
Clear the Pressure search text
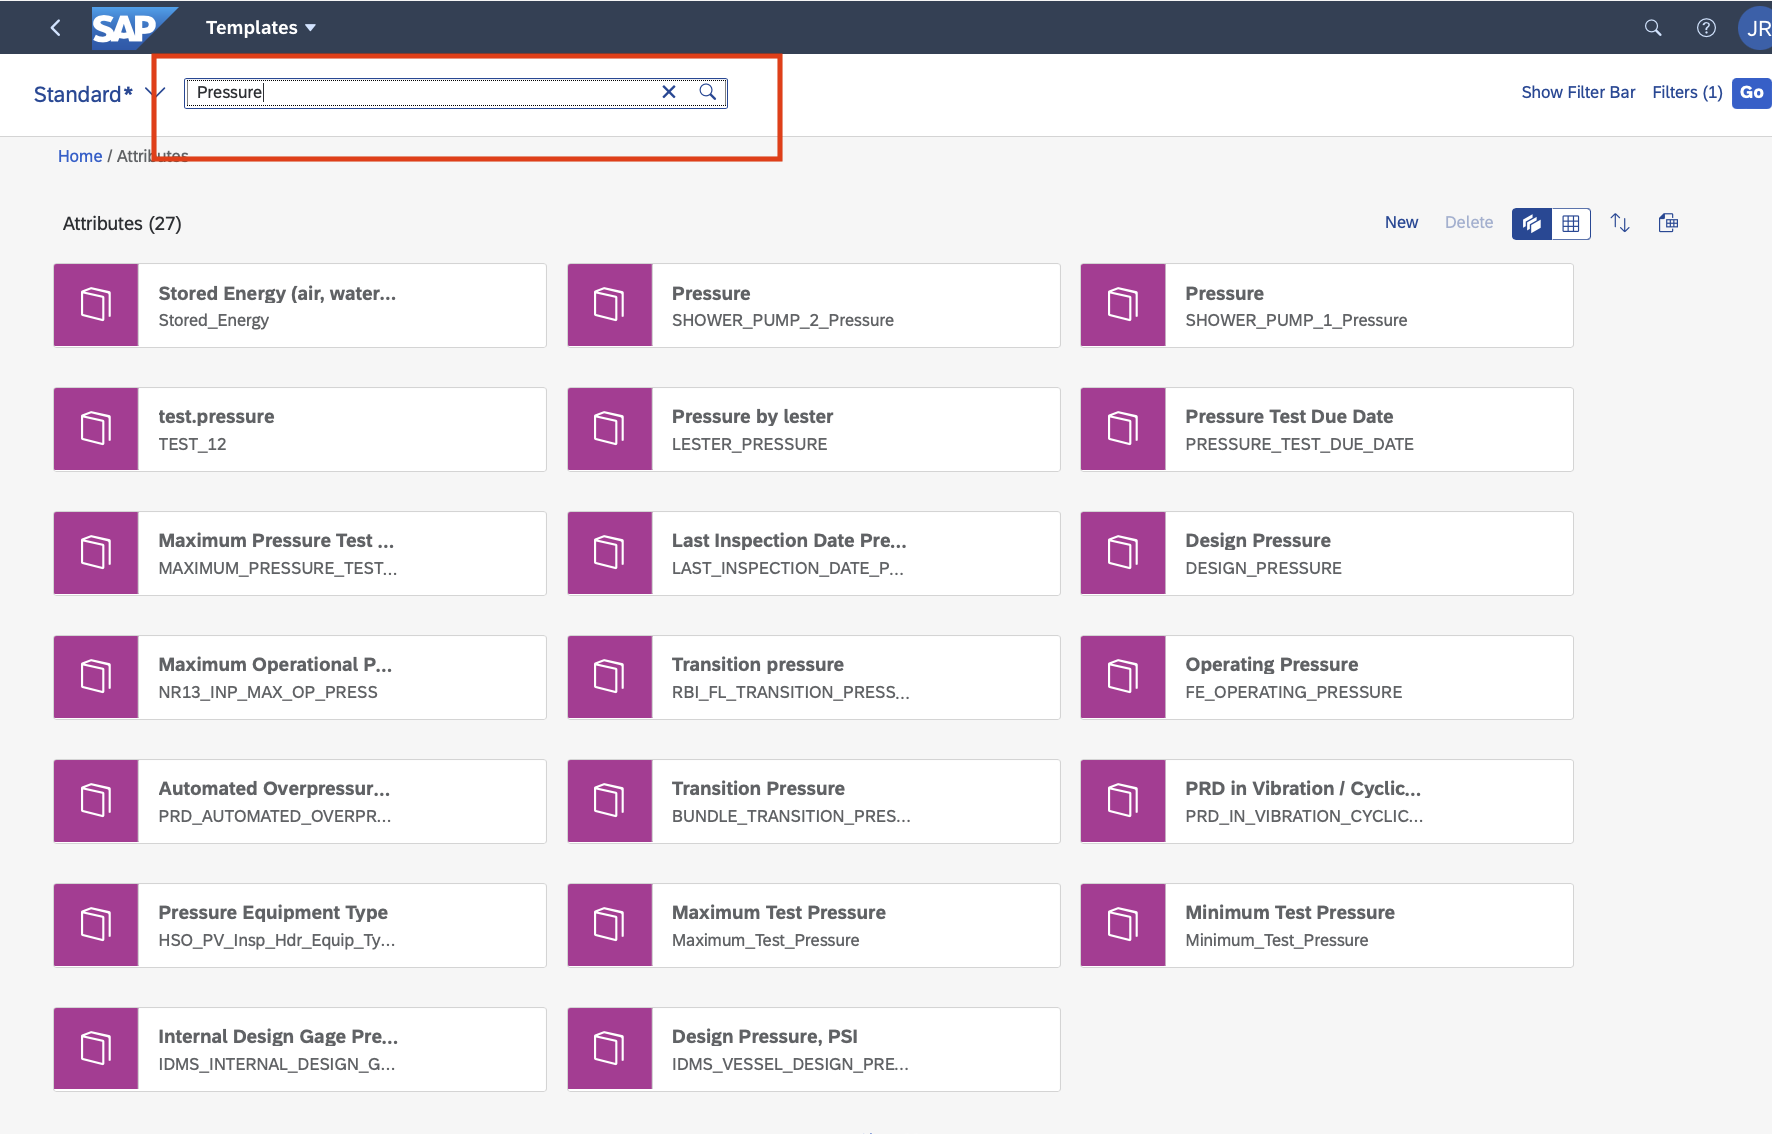click(669, 92)
